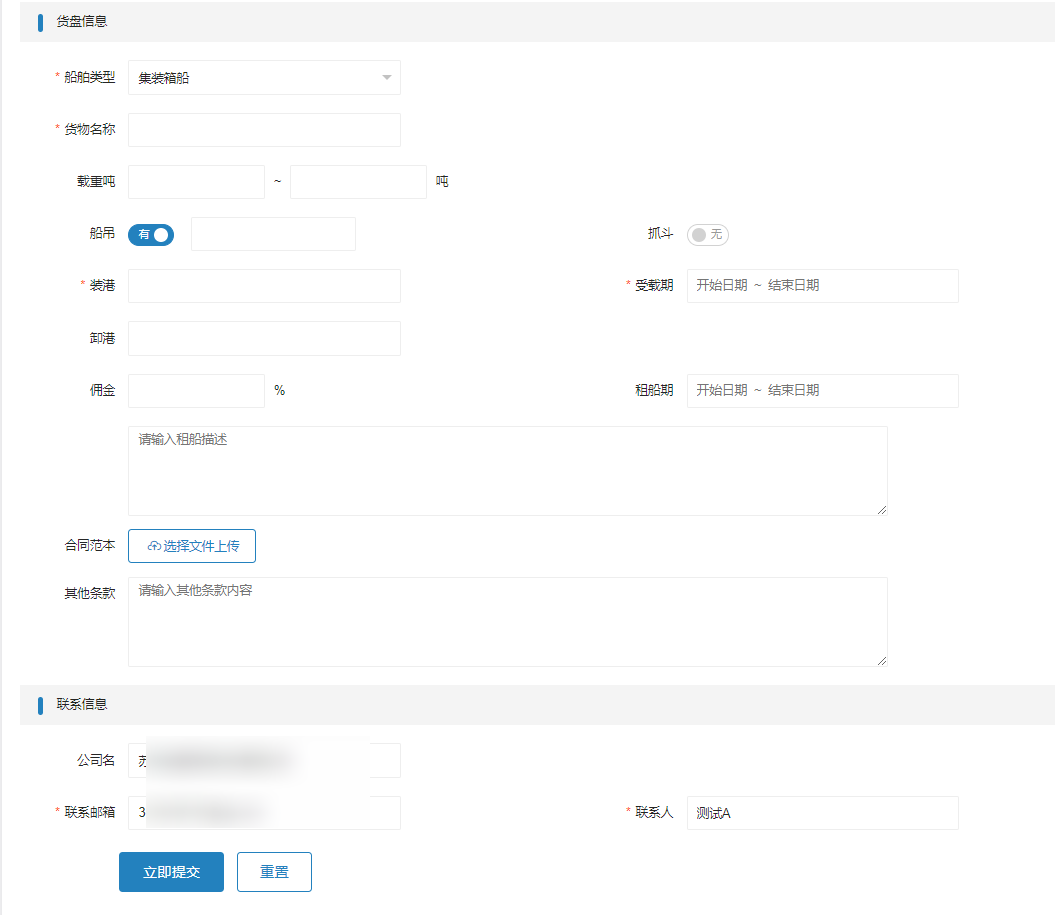Click the 其他条款 text area
This screenshot has height=915, width=1055.
pyautogui.click(x=507, y=622)
